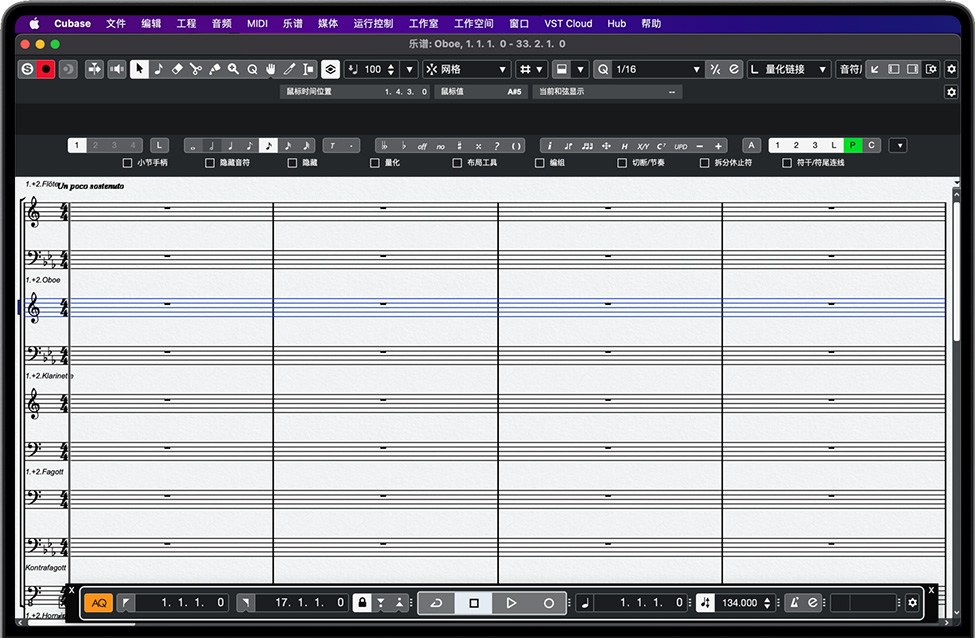
Task: Check the 拆分休止符 checkbox
Action: tap(705, 162)
